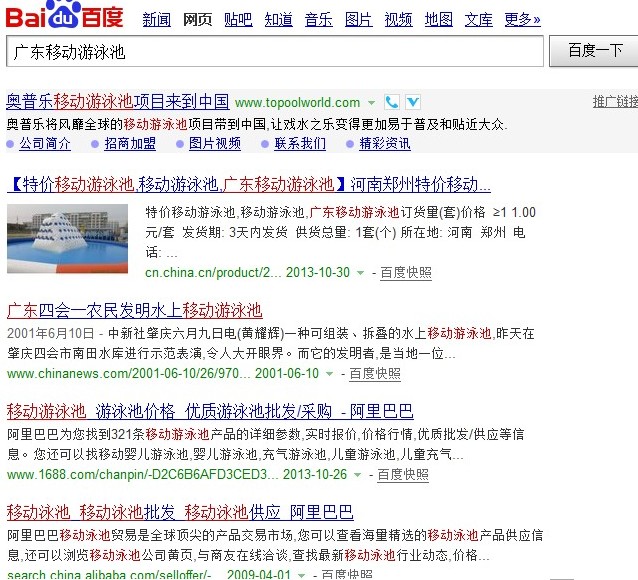Viewport: 638px width, 580px height.
Task: Switch to the 新闻 news tab
Action: coord(156,19)
